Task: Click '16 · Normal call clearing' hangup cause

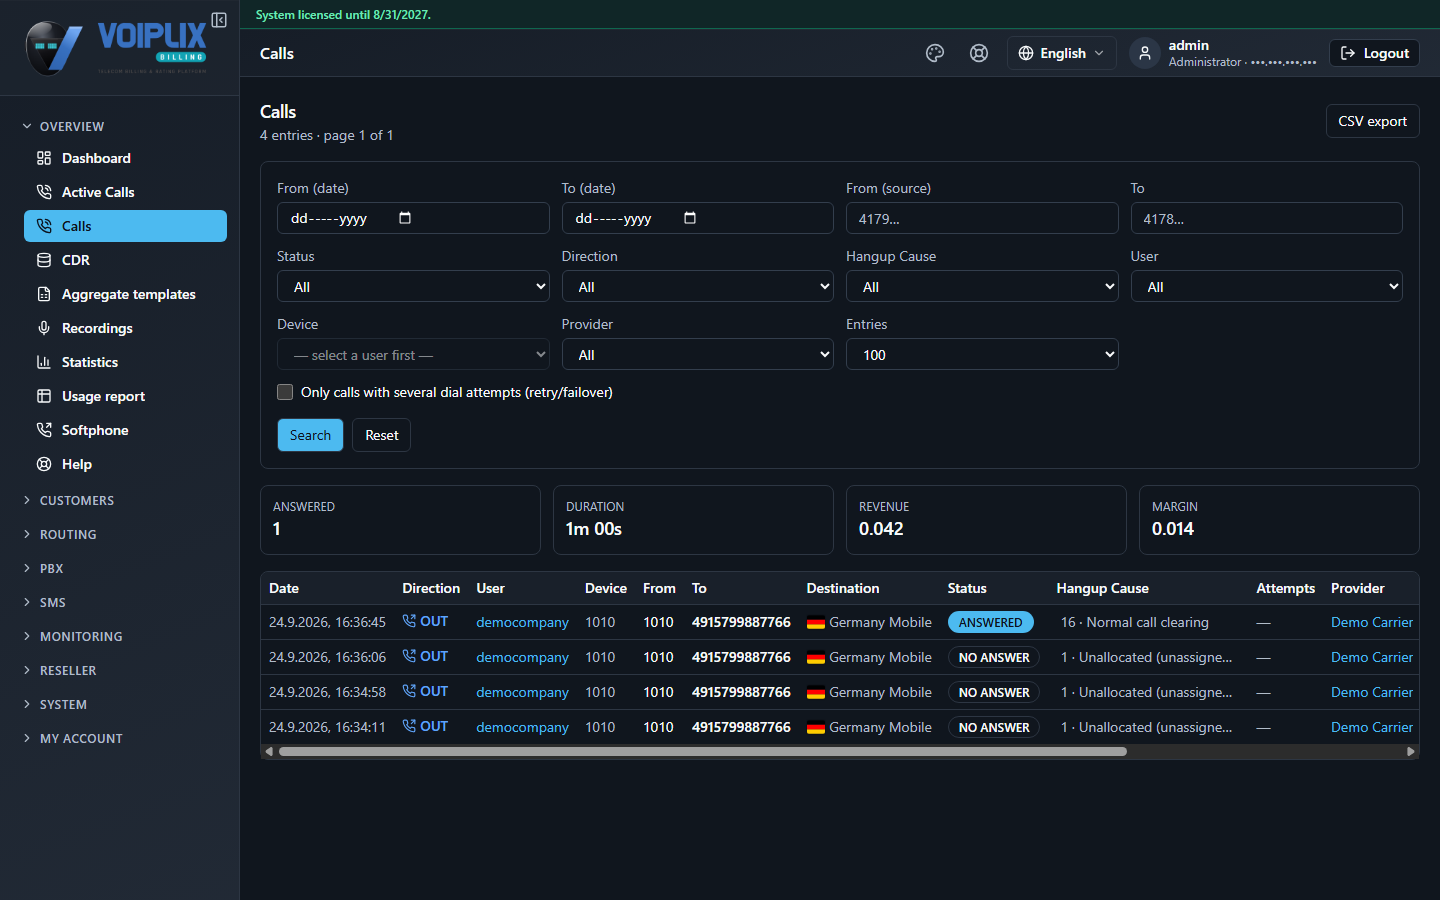Action: (1134, 622)
